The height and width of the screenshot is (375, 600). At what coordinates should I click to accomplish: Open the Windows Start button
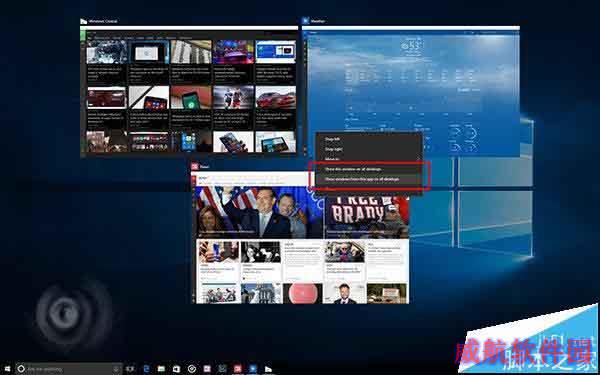7,369
